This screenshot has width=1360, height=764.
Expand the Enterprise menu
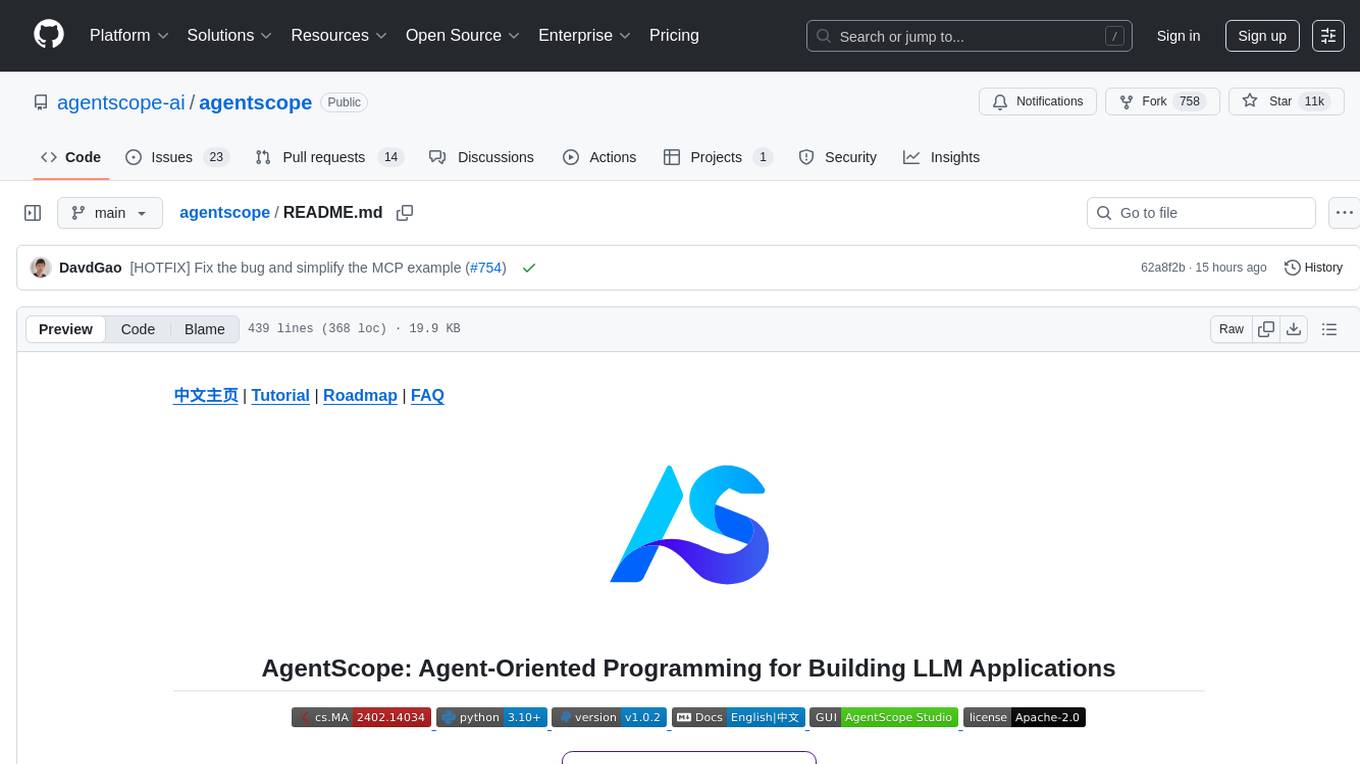(x=585, y=35)
